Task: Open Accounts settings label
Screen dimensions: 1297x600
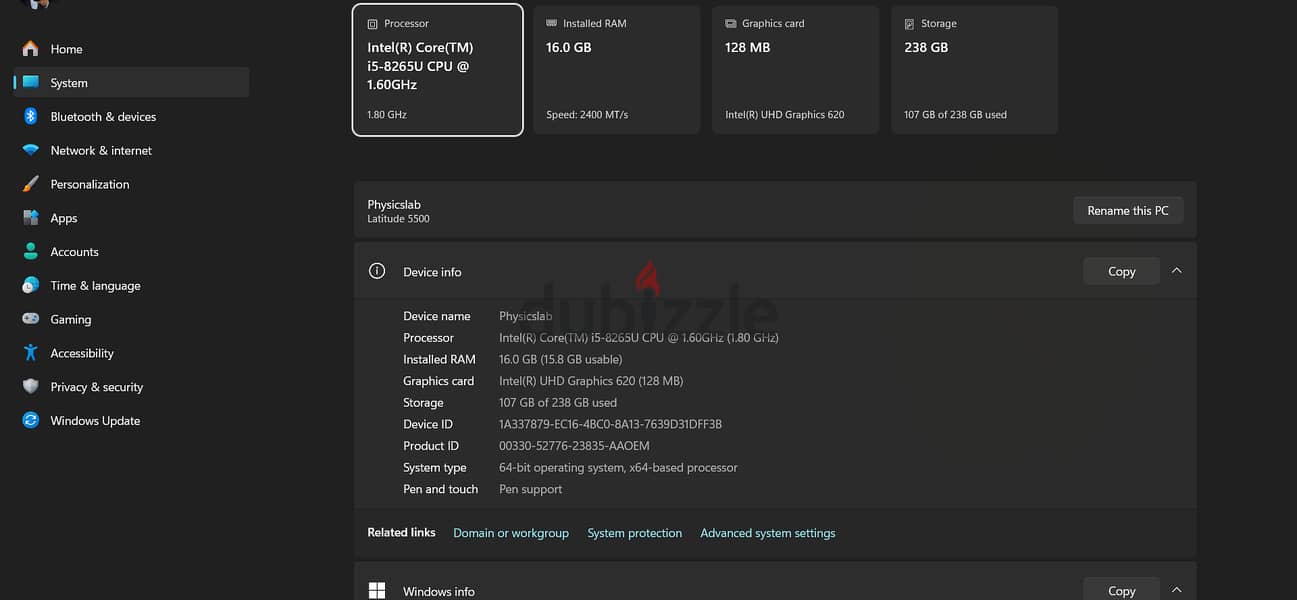Action: [75, 252]
